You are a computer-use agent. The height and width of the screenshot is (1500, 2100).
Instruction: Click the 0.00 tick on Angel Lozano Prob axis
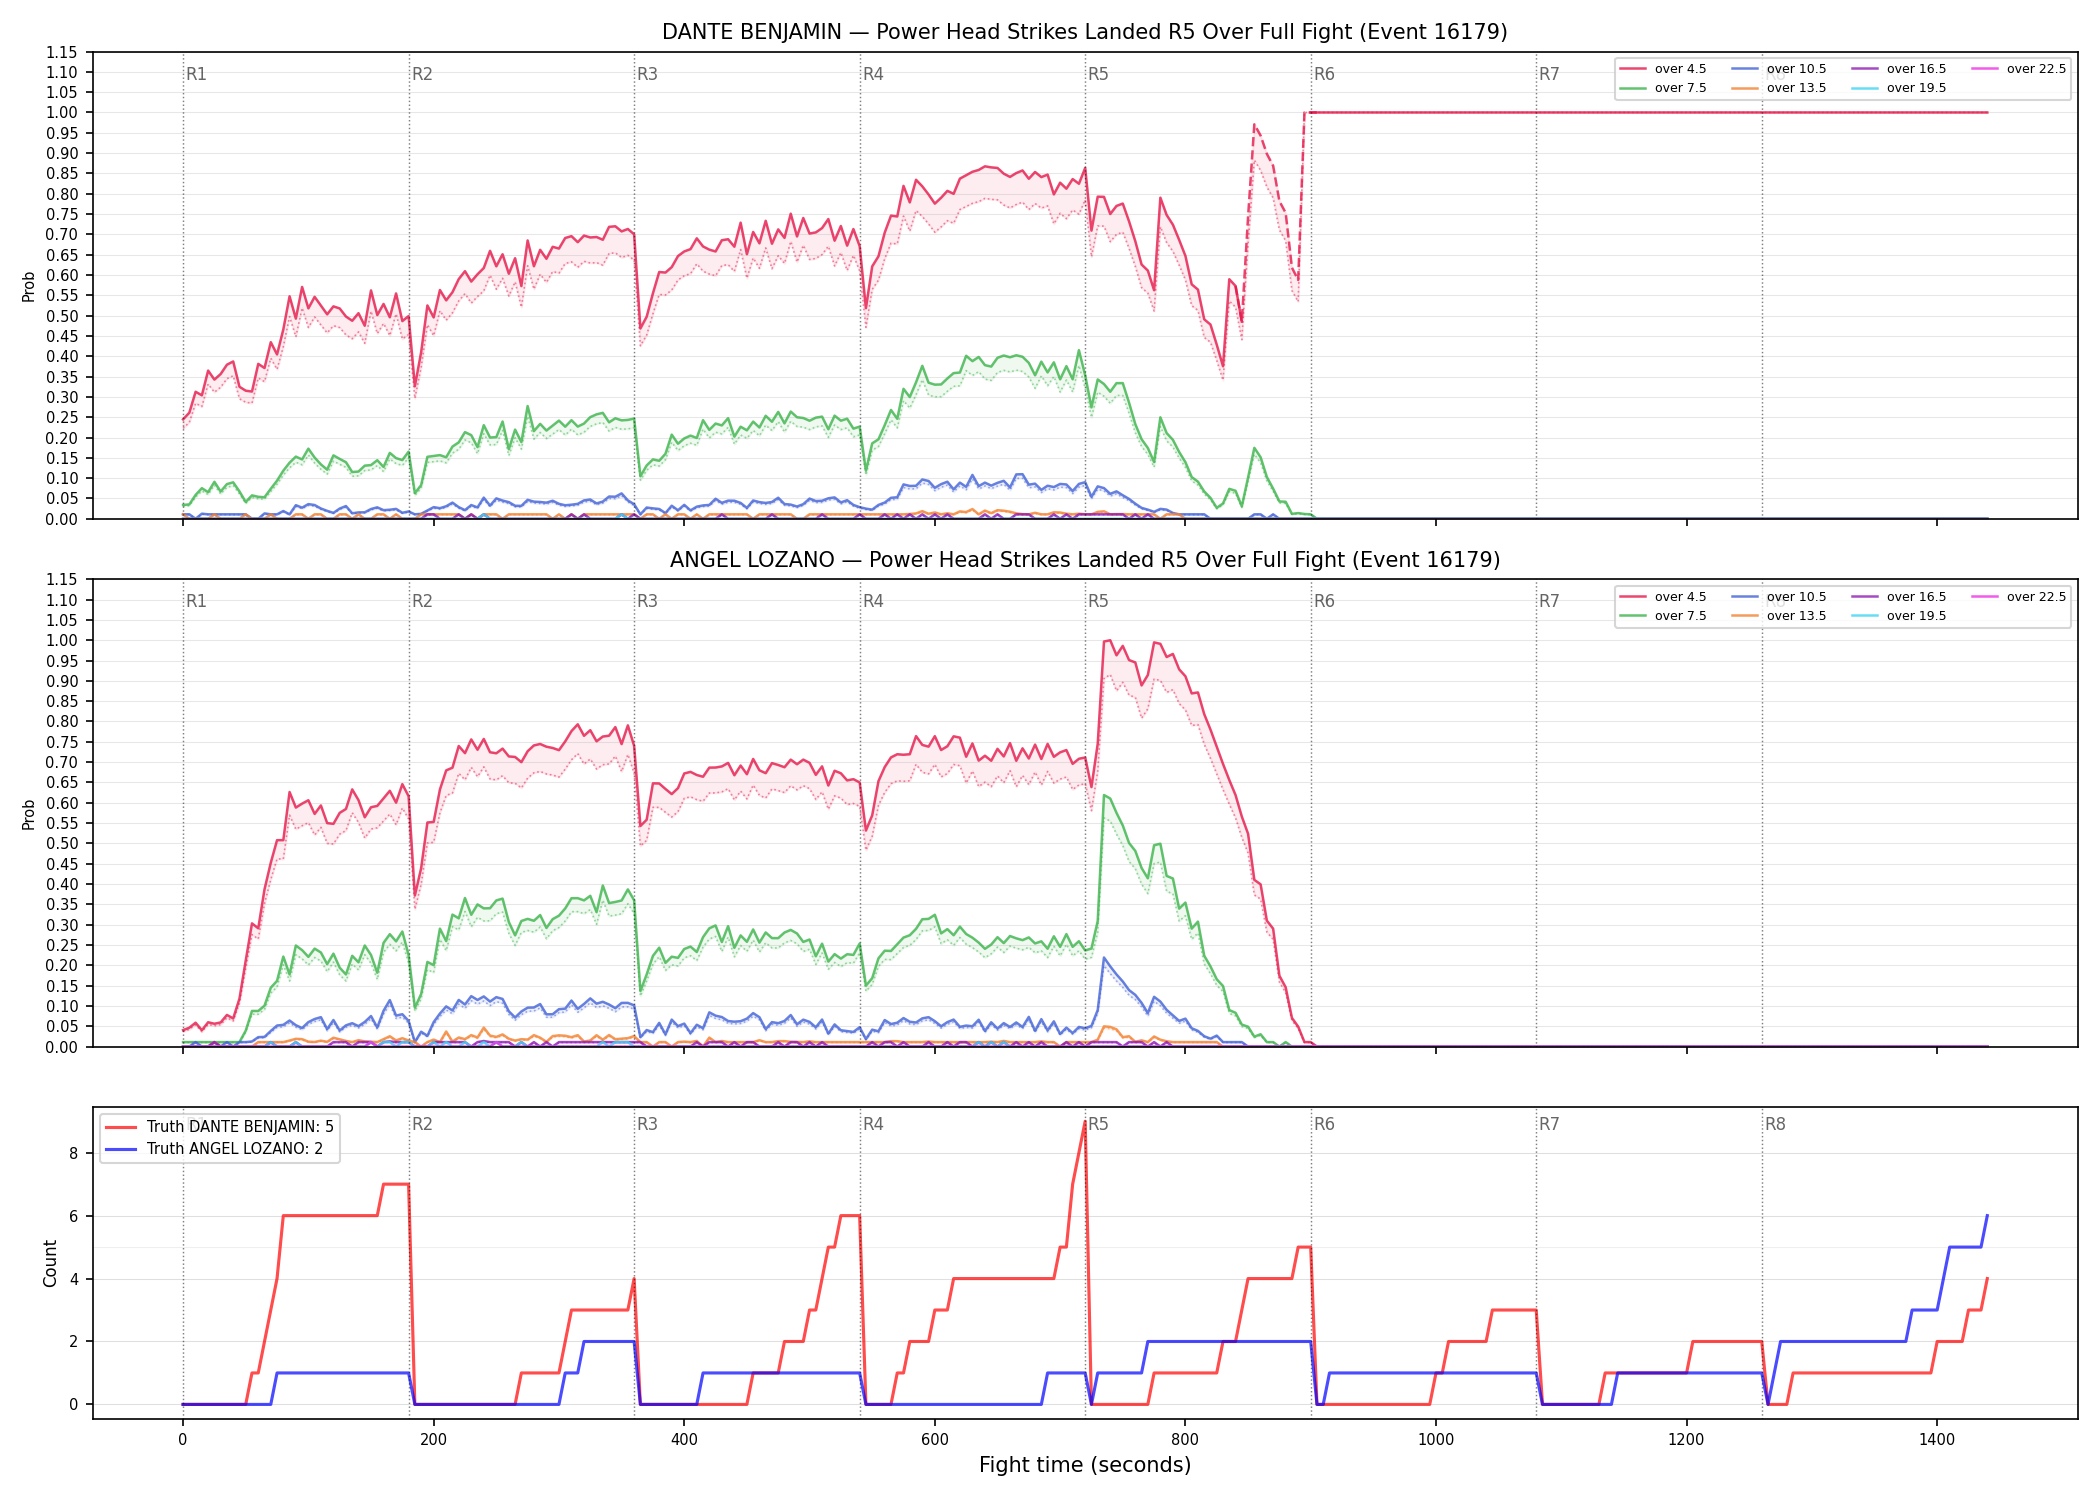(62, 1047)
